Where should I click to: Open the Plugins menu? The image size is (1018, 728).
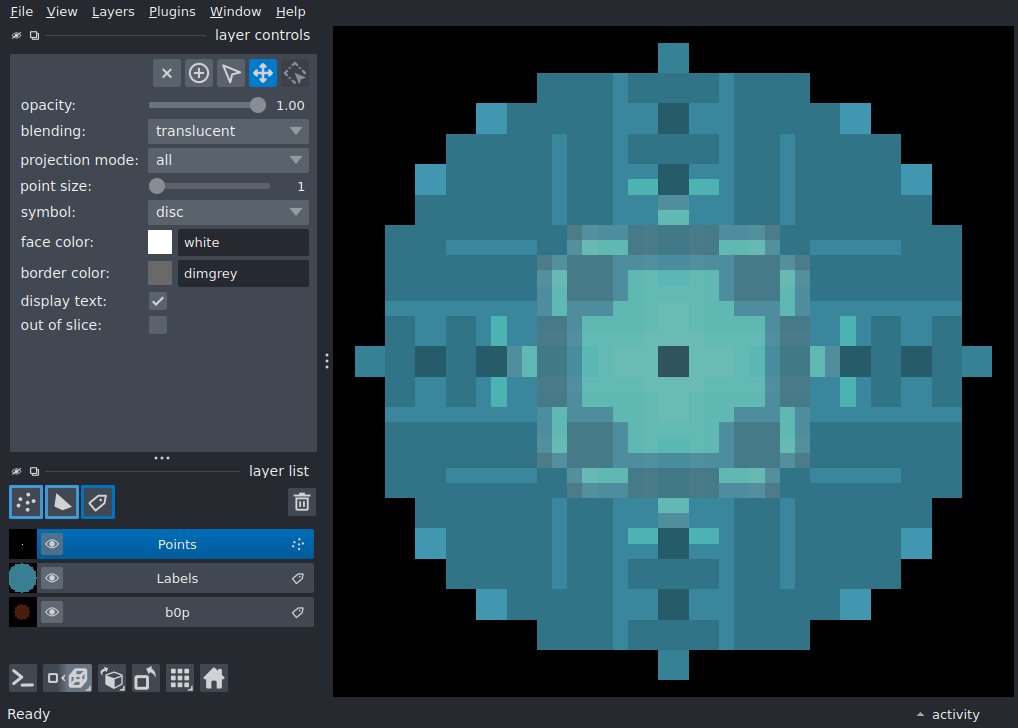tap(172, 12)
